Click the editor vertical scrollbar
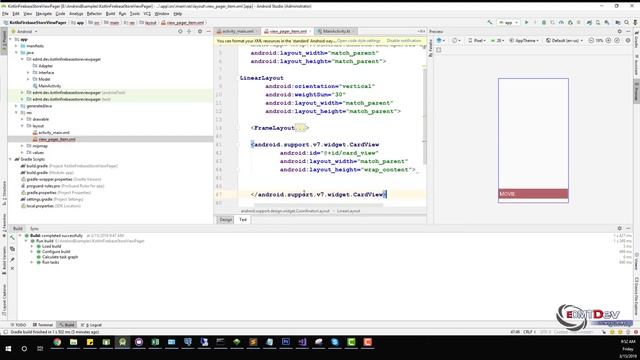The height and width of the screenshot is (360, 640). (424, 116)
